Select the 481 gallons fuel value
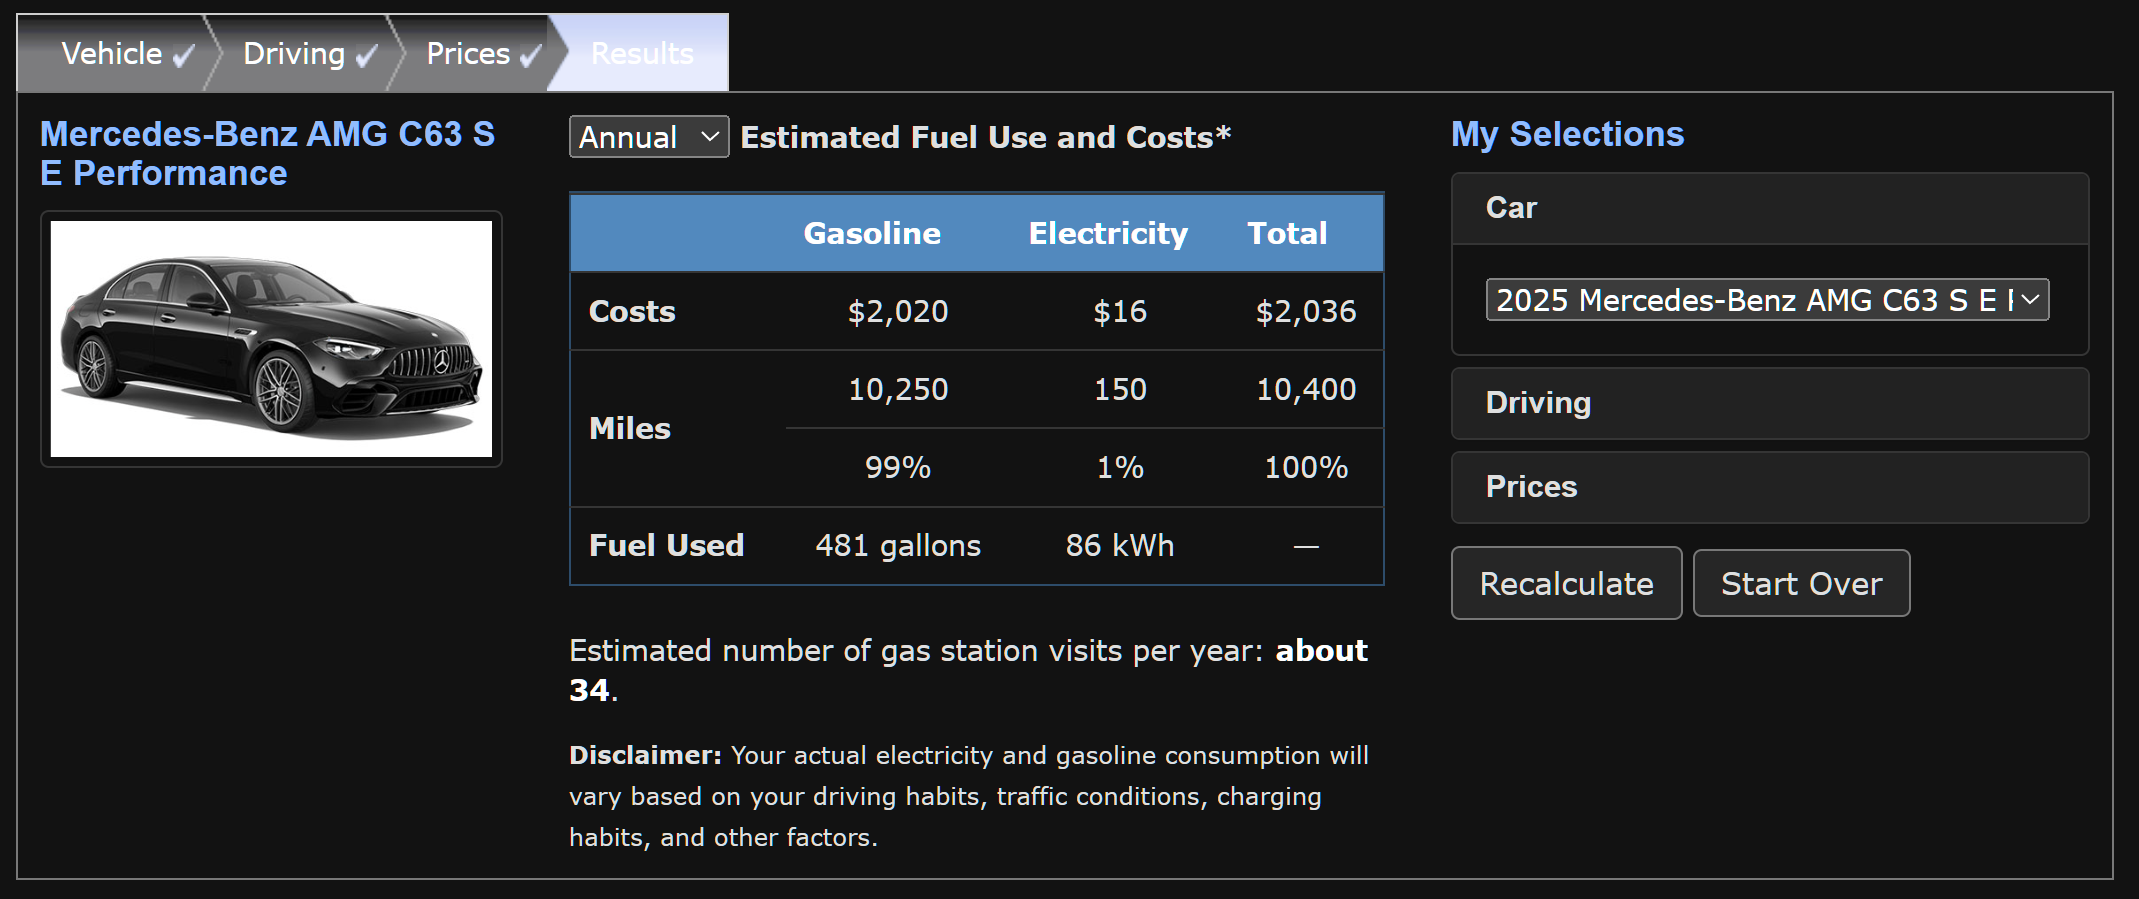The width and height of the screenshot is (2139, 899). (x=898, y=545)
